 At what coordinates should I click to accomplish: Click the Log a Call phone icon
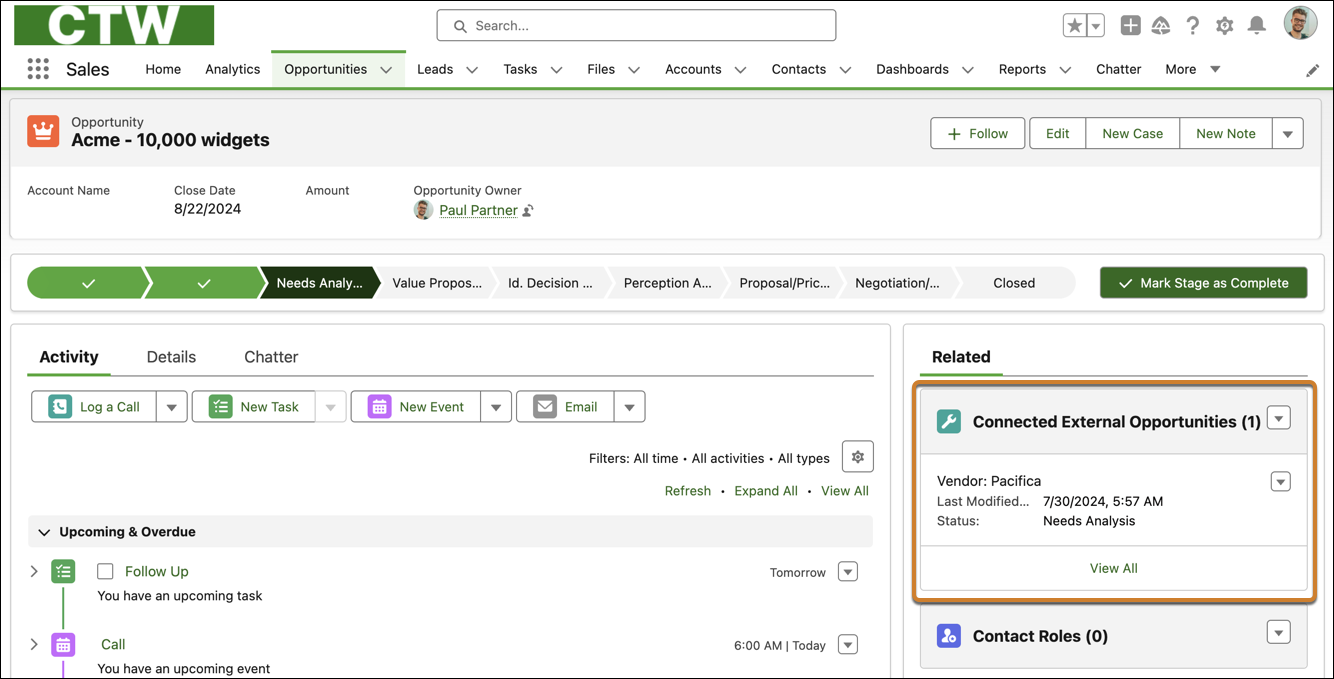tap(60, 407)
